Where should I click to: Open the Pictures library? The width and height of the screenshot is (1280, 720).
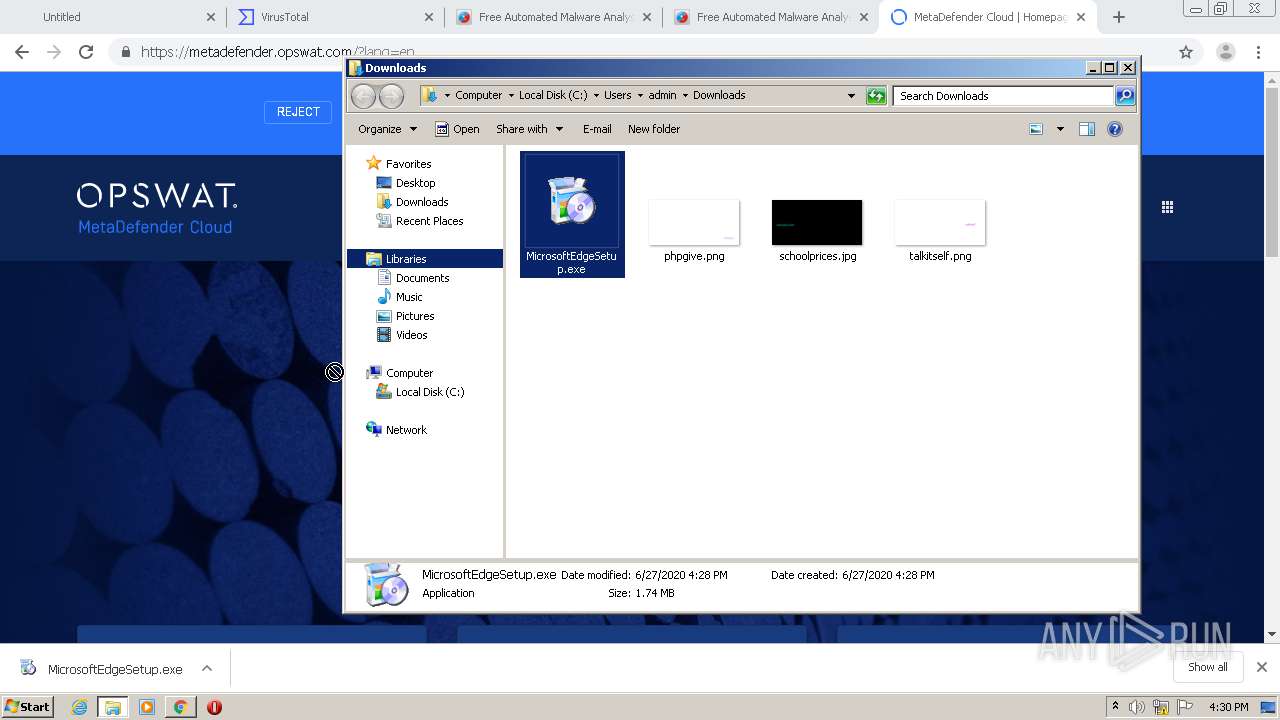pos(414,316)
